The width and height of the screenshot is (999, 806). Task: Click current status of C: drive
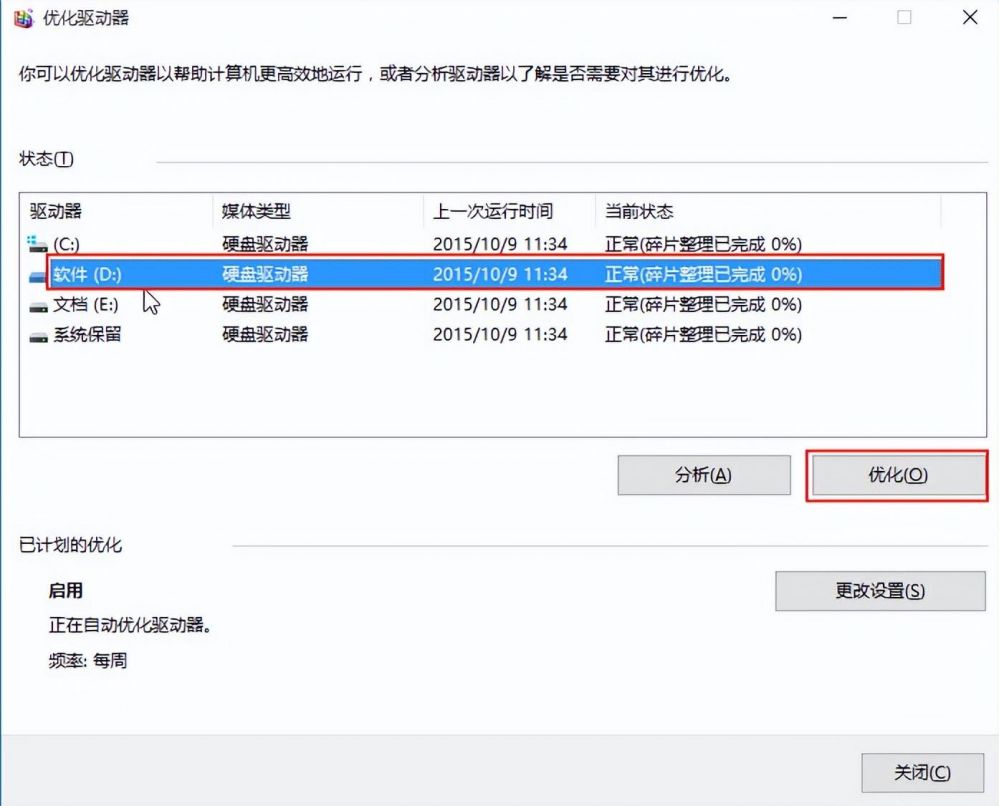703,244
